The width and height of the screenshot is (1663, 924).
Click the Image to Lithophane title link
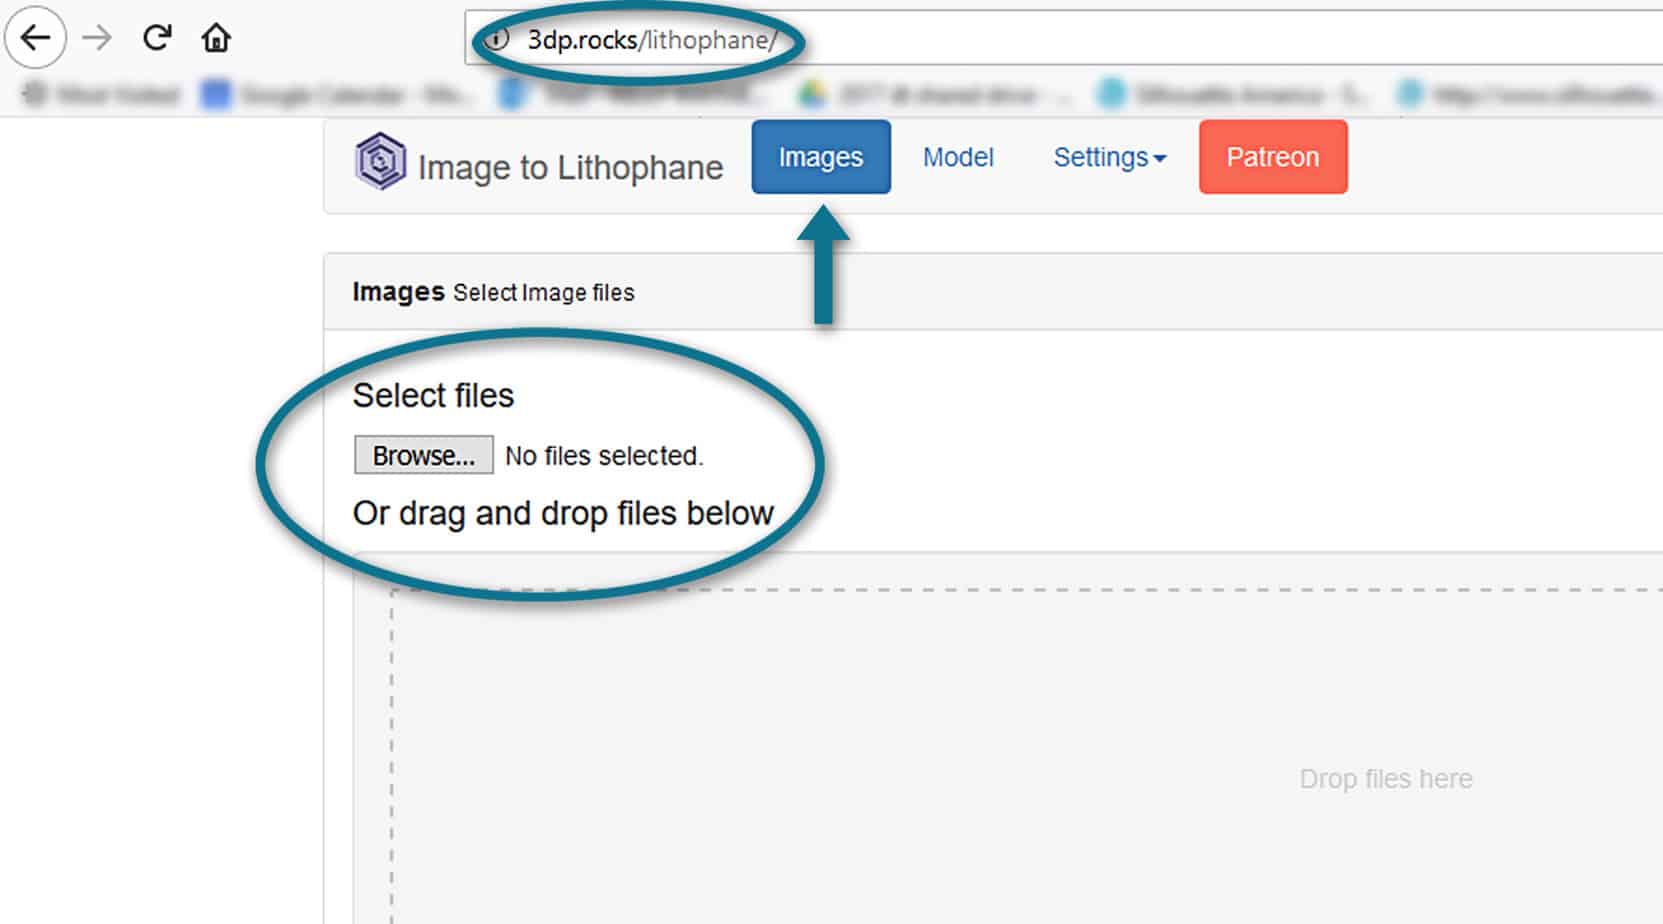tap(570, 168)
